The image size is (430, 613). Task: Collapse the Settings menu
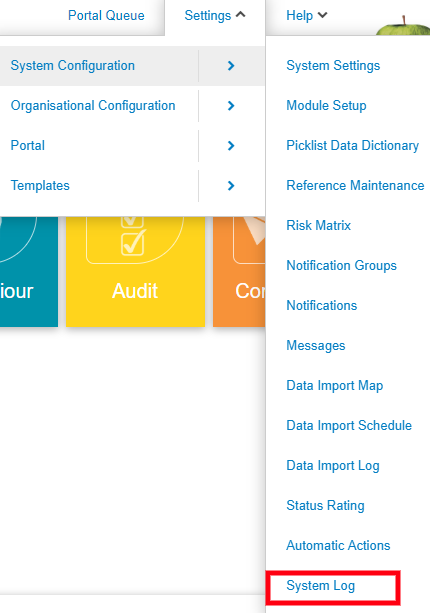pos(215,16)
